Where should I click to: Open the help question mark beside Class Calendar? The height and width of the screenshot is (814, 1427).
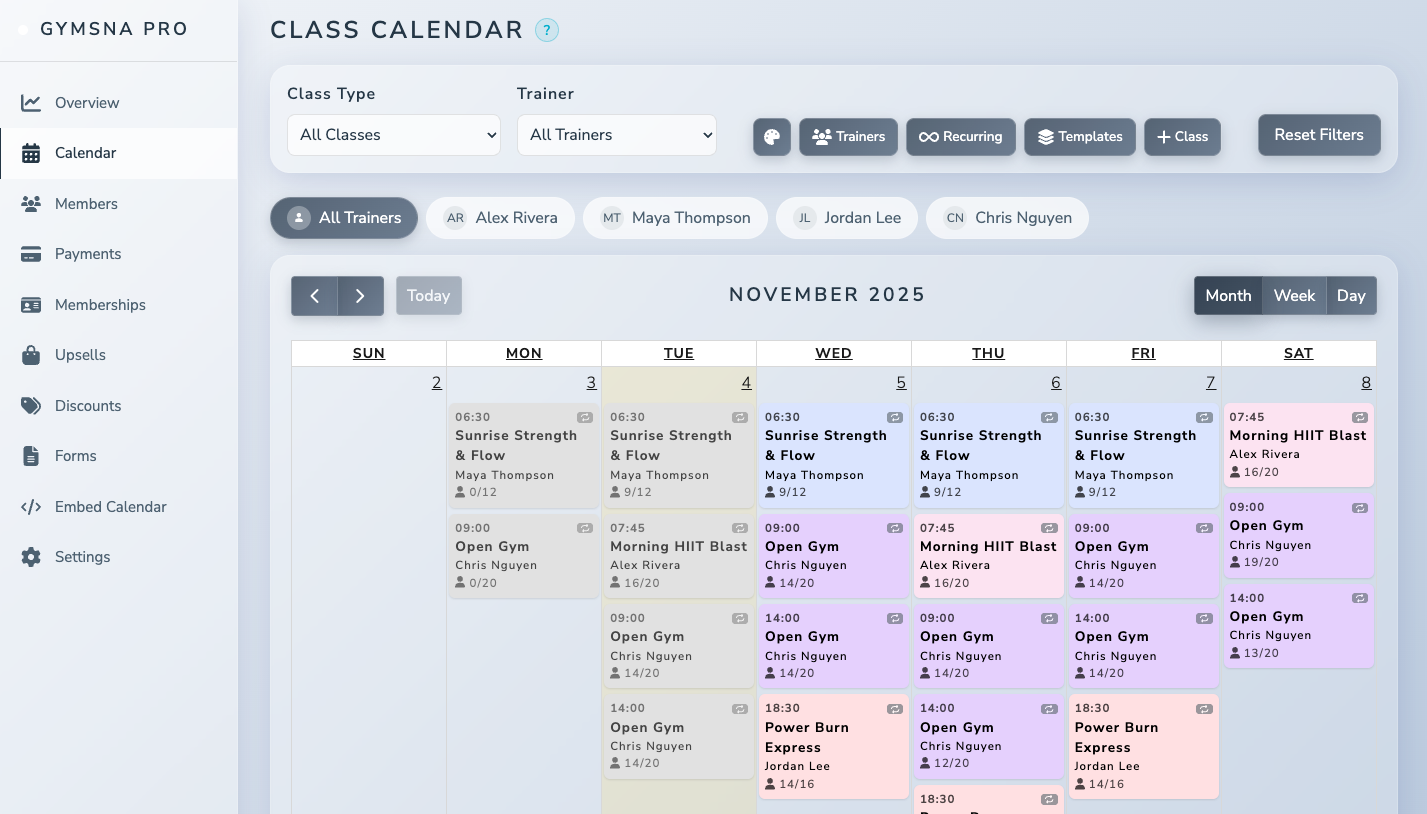coord(547,30)
